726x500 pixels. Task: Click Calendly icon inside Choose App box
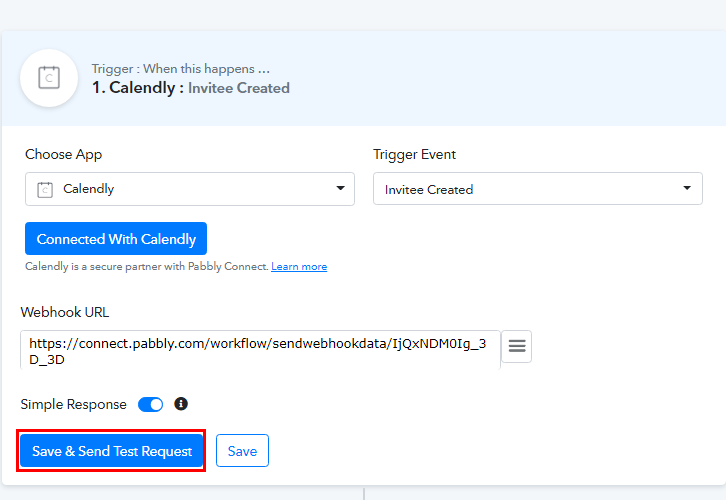pos(45,189)
